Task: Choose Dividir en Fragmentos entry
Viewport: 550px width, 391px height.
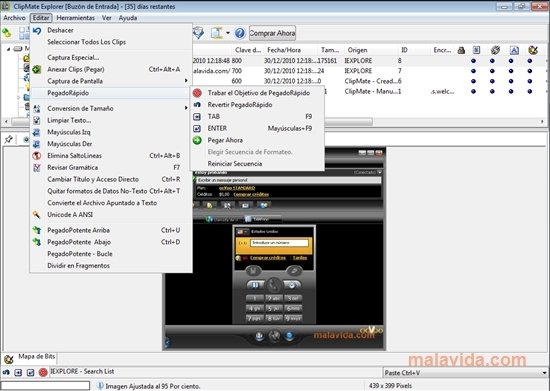Action: (x=79, y=266)
